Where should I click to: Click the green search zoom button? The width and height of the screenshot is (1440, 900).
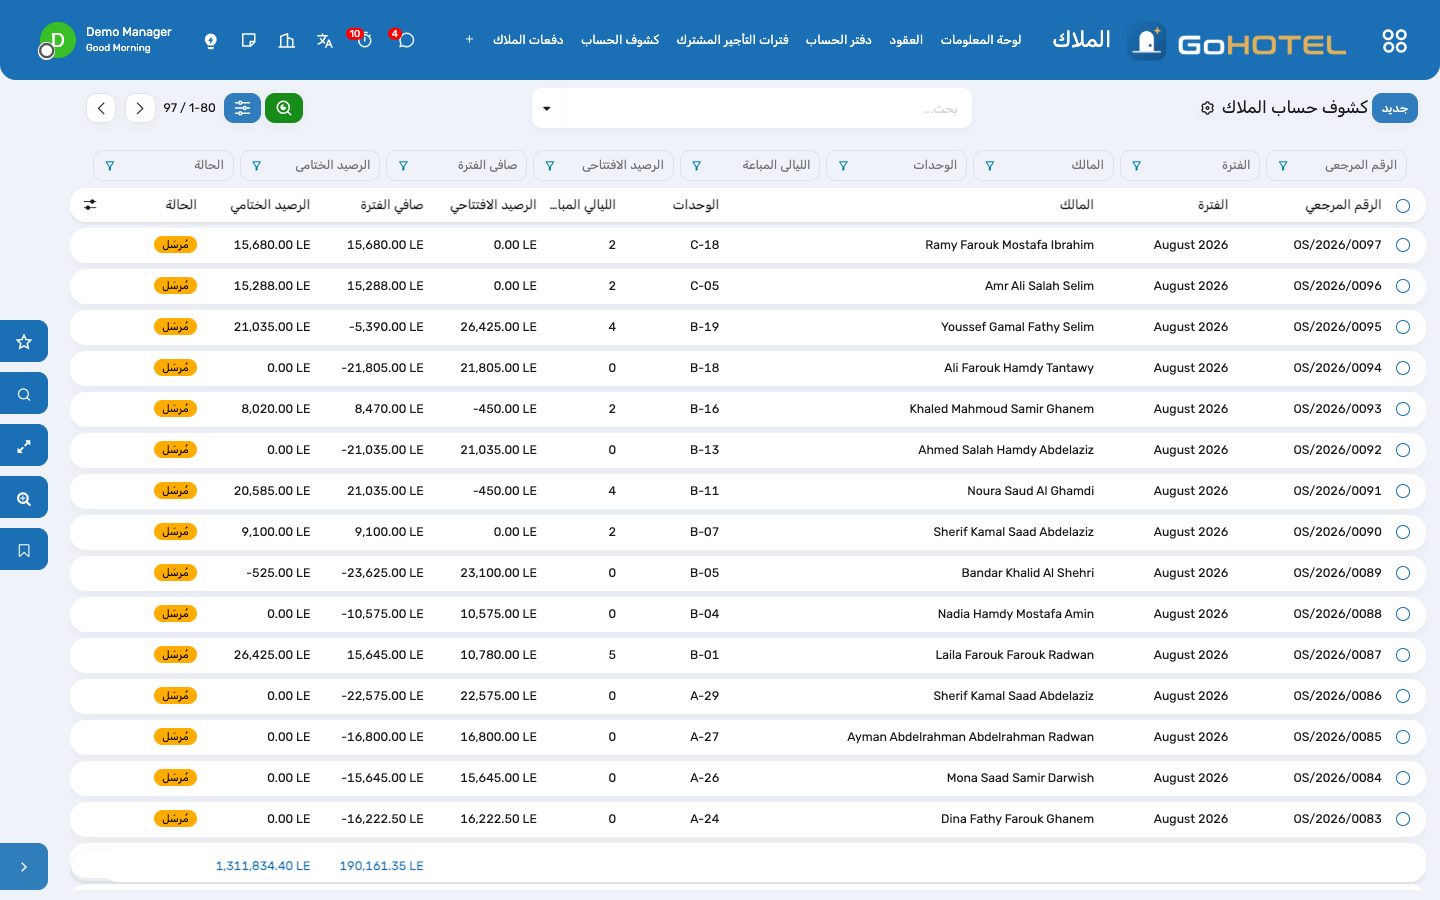tap(284, 108)
